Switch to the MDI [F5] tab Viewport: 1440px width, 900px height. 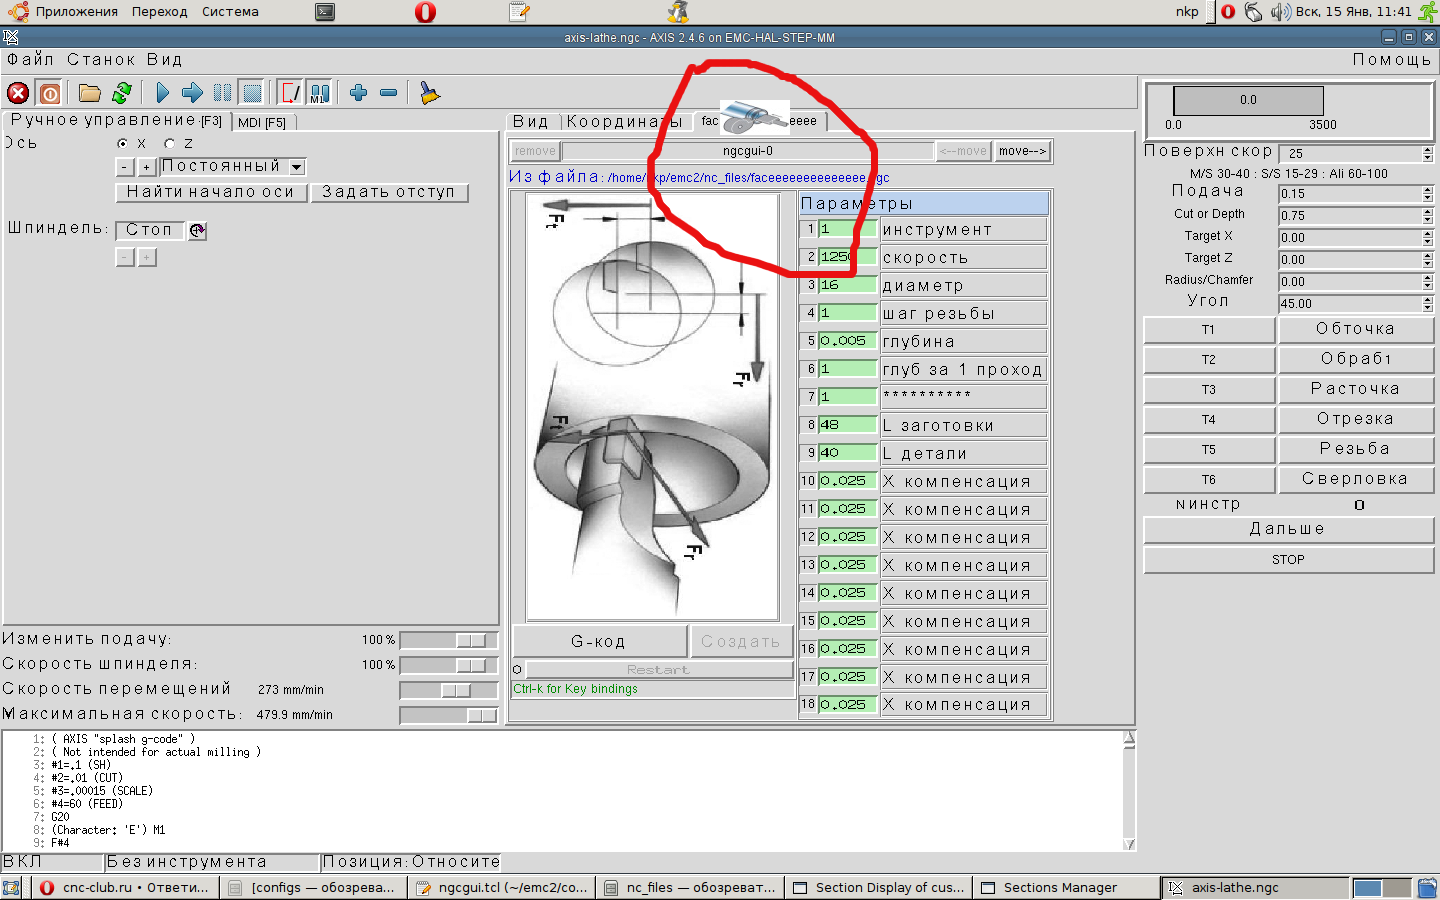tap(262, 122)
